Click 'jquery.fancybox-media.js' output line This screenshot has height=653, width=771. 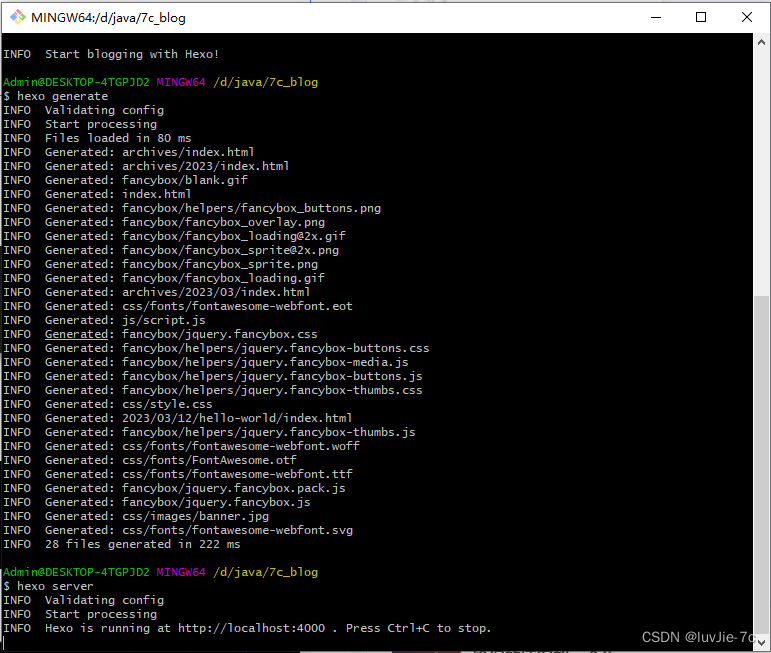click(206, 362)
